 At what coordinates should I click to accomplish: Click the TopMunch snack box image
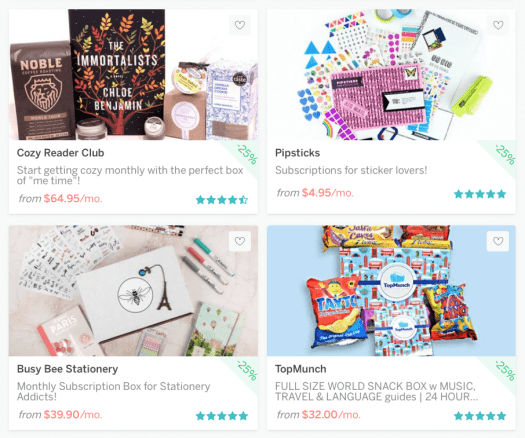click(391, 290)
